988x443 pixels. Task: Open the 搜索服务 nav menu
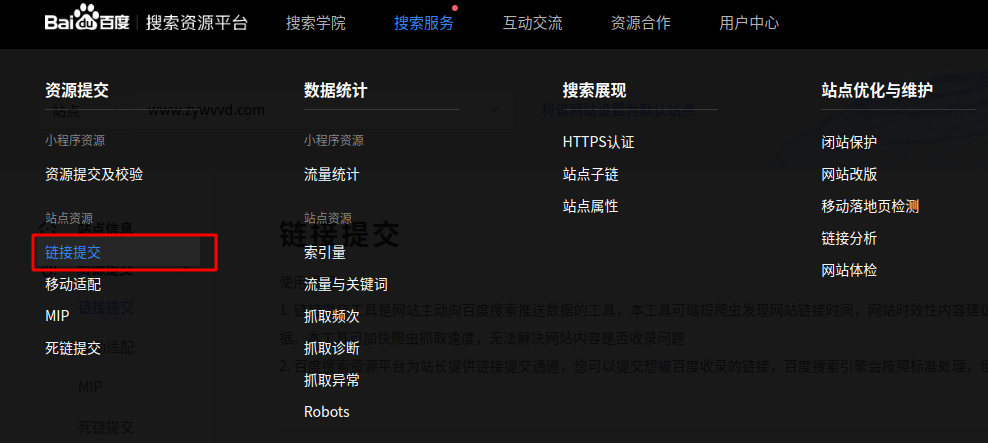click(423, 23)
